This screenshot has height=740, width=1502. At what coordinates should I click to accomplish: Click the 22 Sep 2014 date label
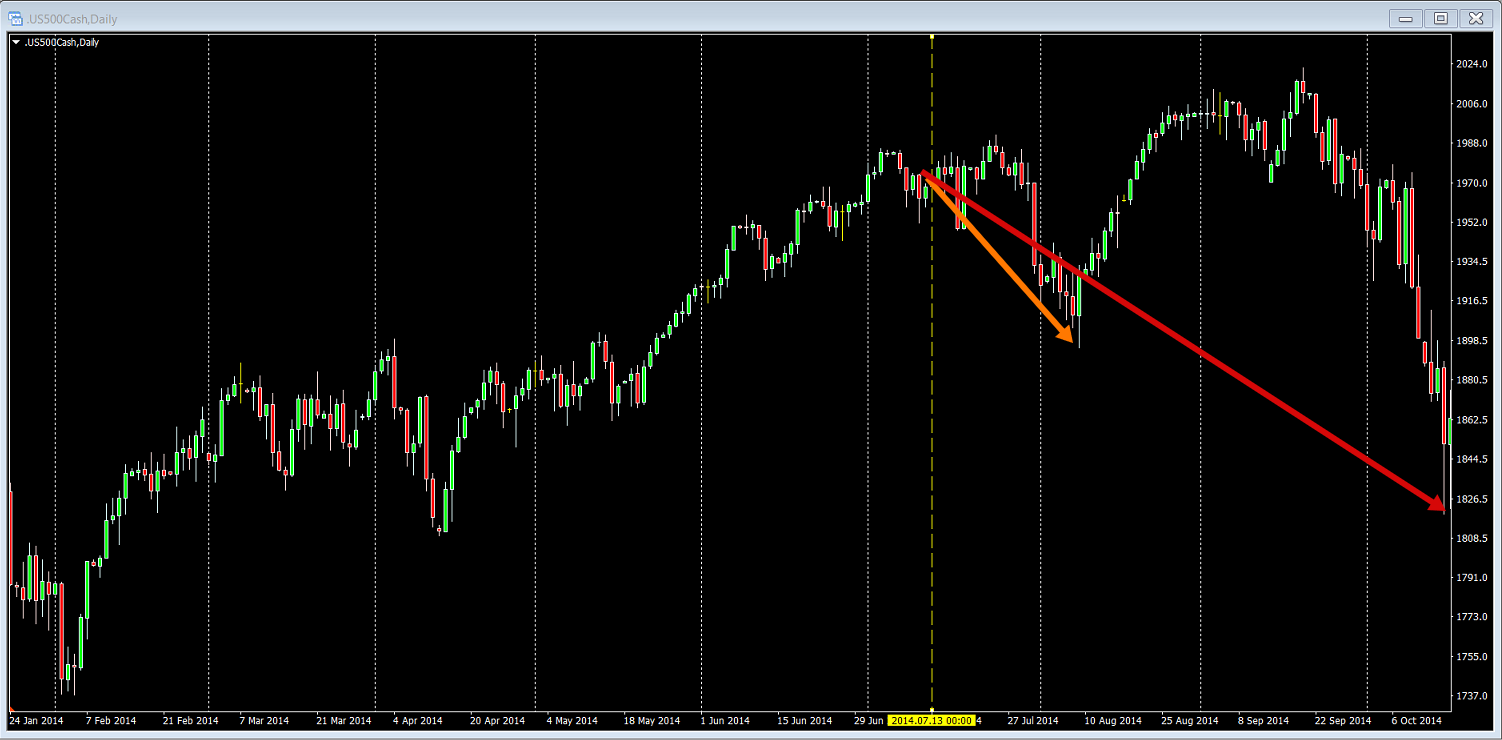pos(1343,720)
